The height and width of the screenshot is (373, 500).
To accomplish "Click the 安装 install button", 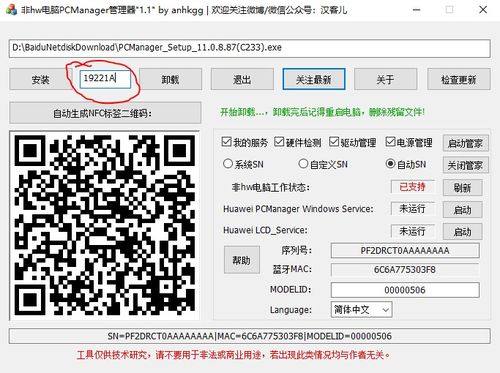I will tap(40, 79).
